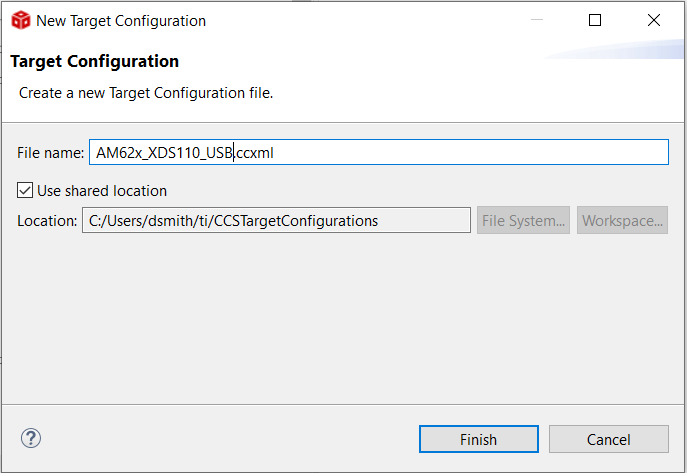Close the New Target Configuration dialog
This screenshot has height=473, width=687.
(654, 20)
